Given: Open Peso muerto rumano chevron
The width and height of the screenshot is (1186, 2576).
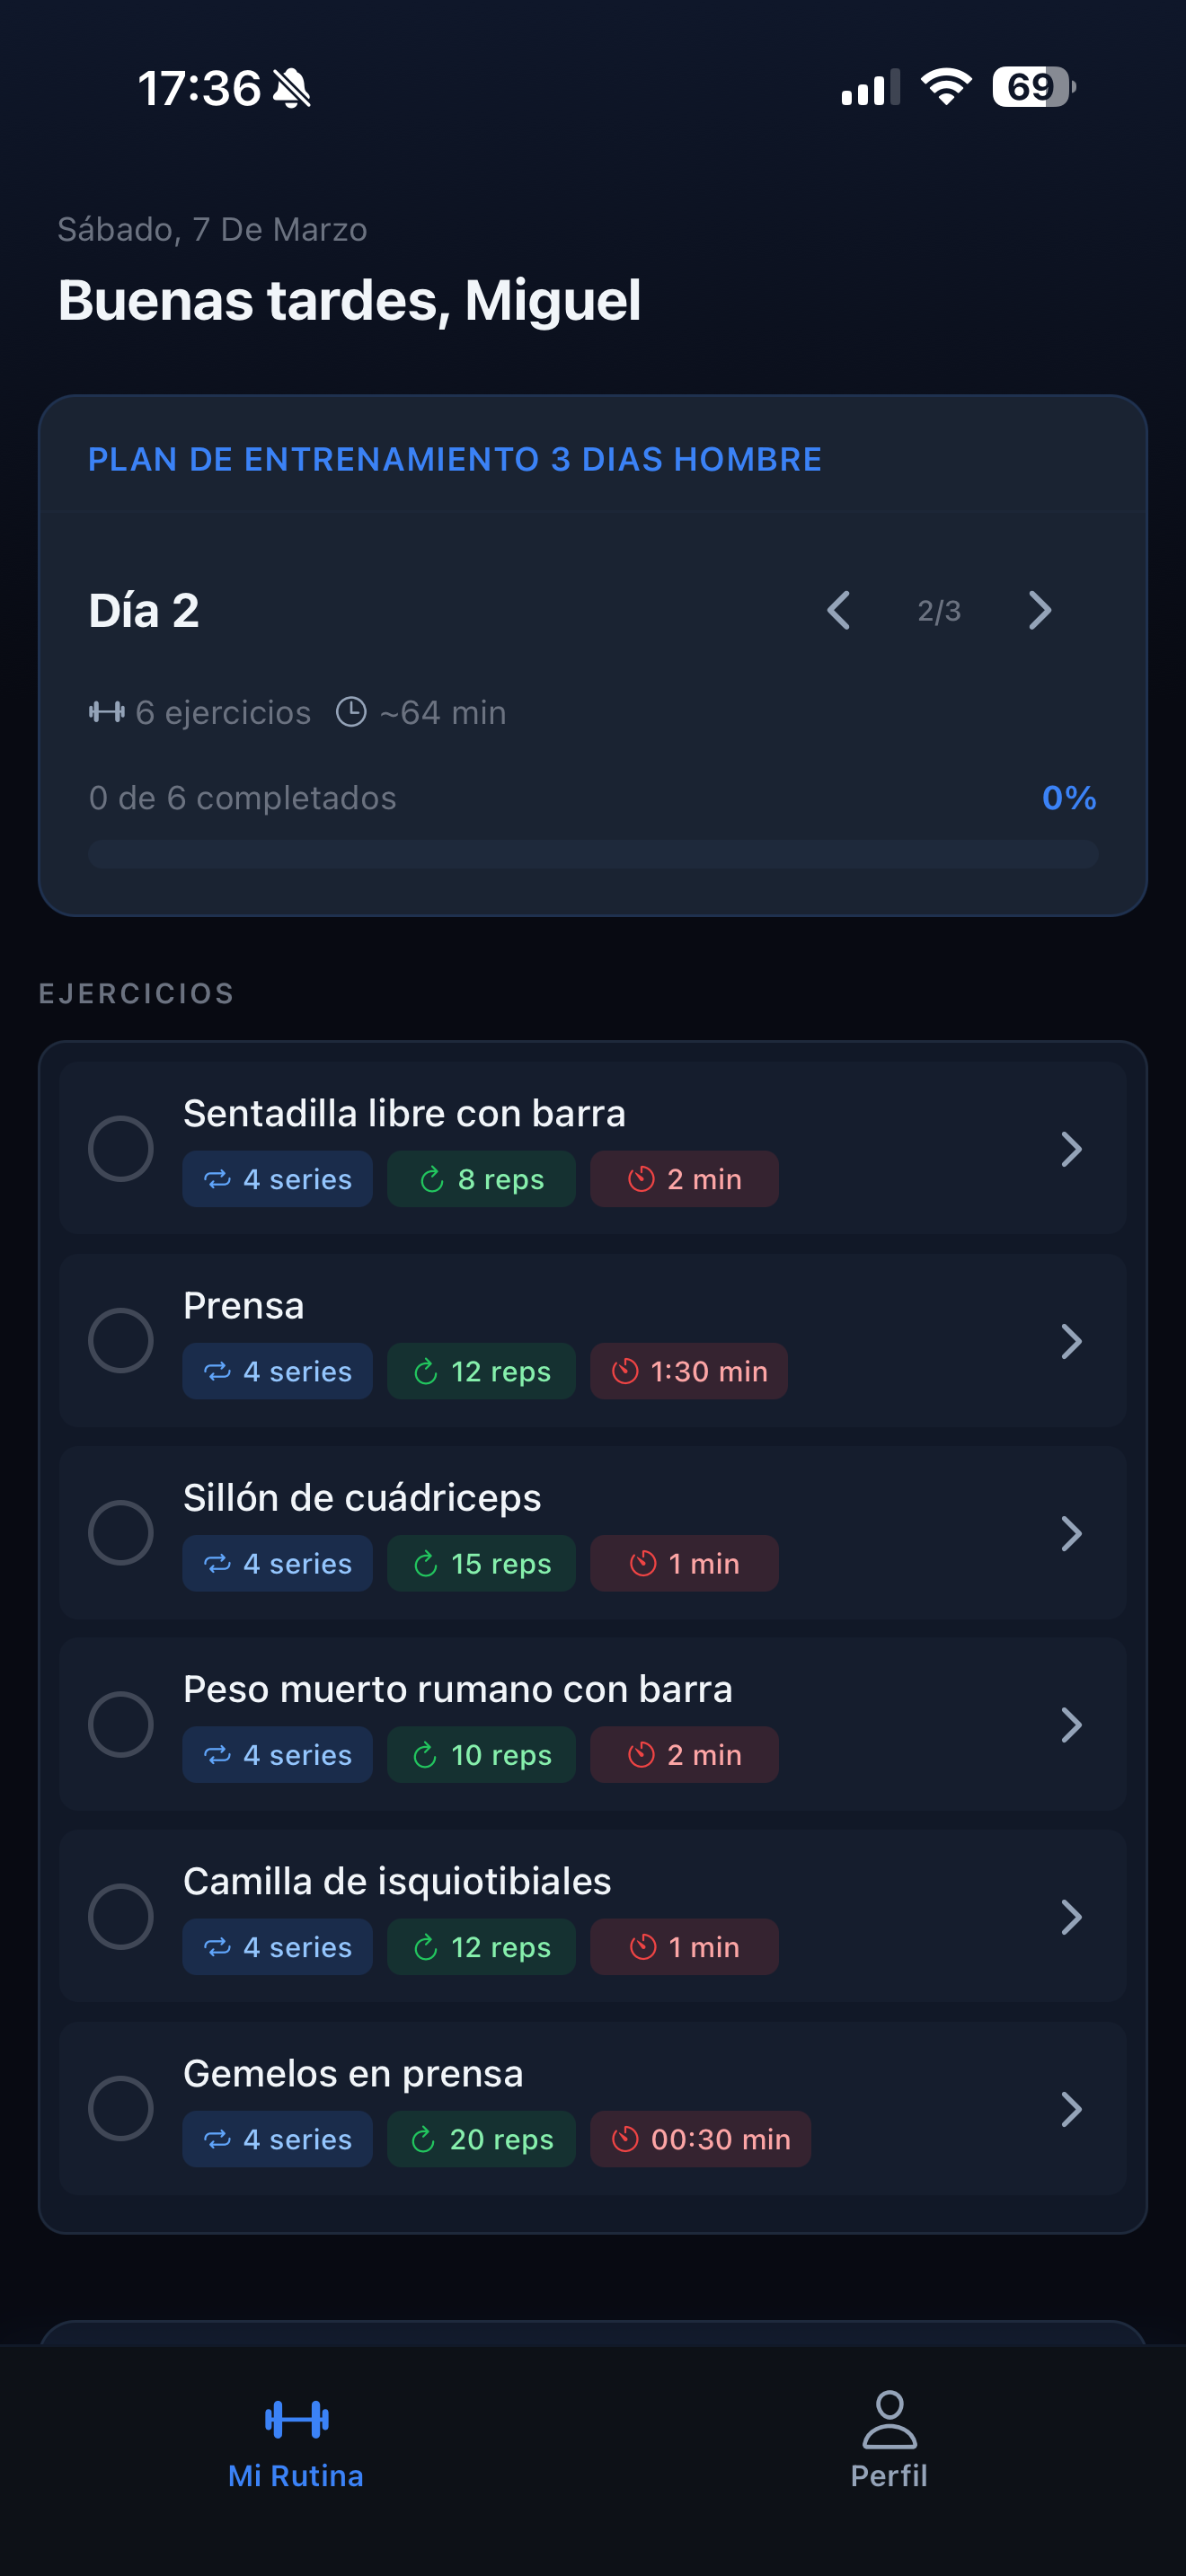Looking at the screenshot, I should 1071,1725.
